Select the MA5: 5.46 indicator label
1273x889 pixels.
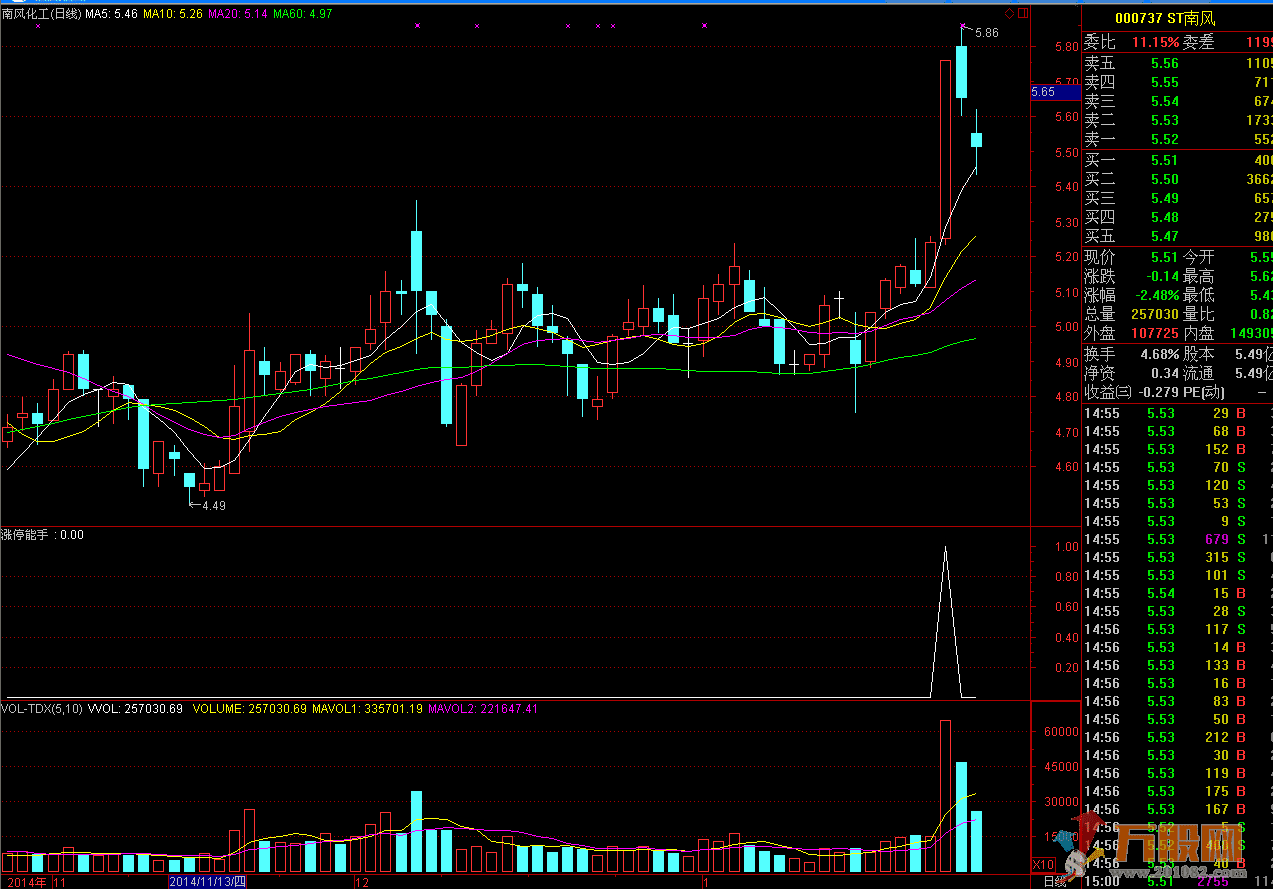click(111, 14)
